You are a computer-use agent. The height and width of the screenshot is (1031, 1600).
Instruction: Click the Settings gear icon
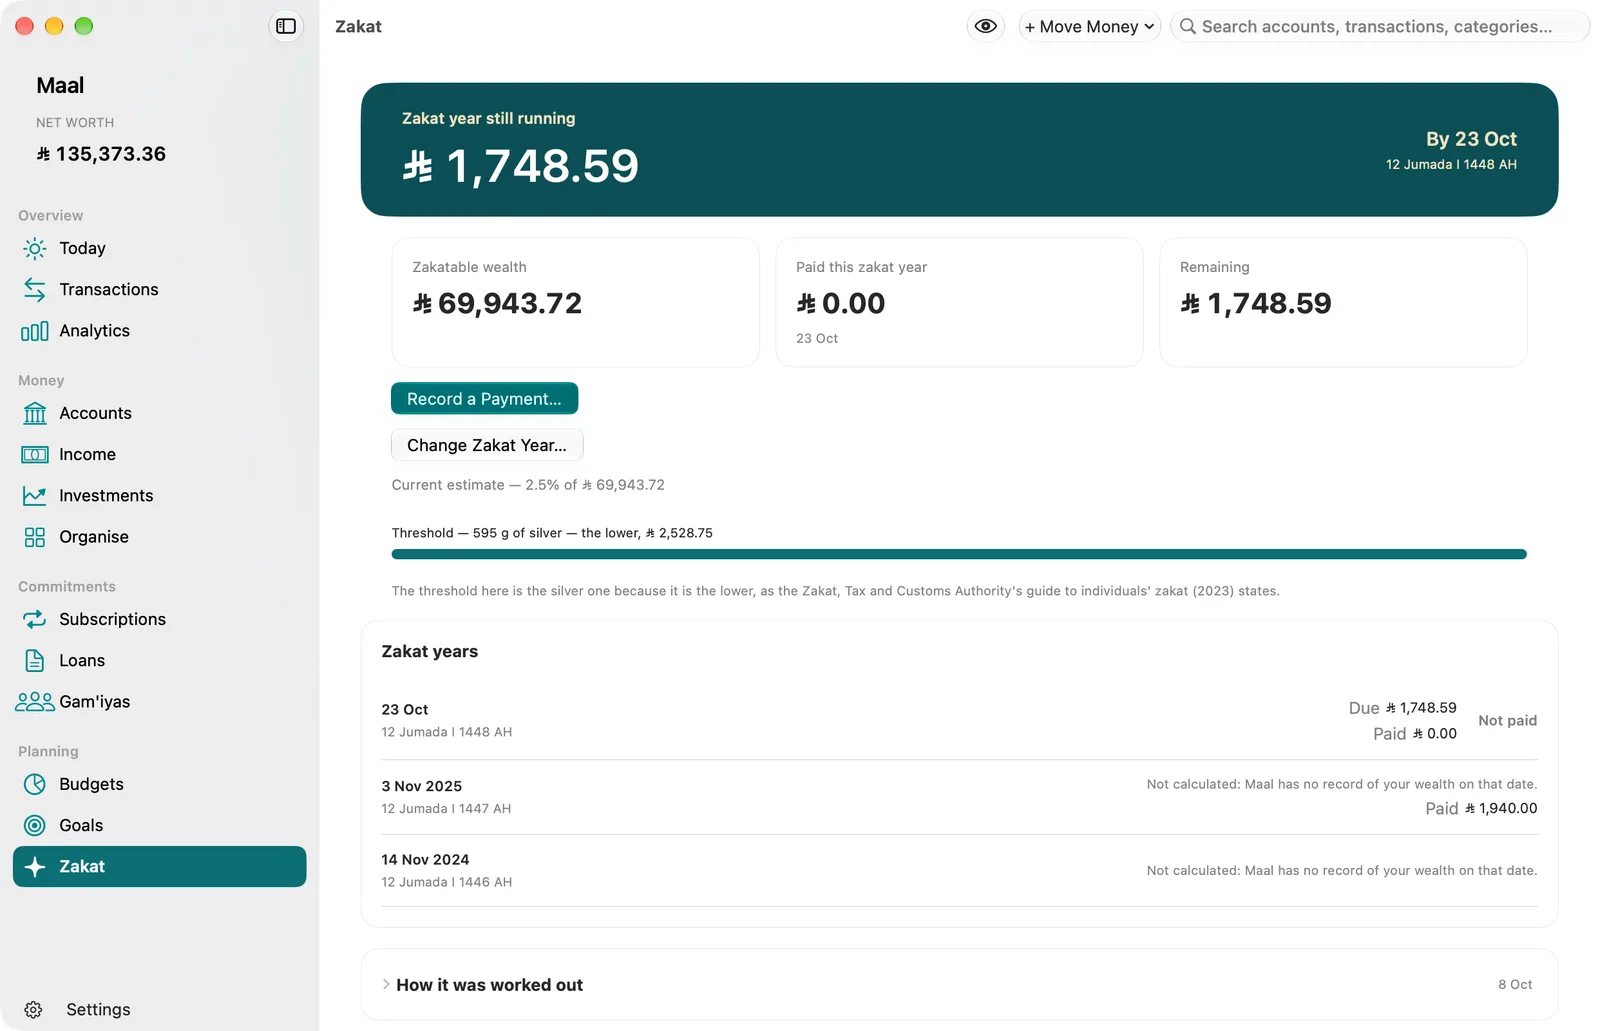point(33,1010)
